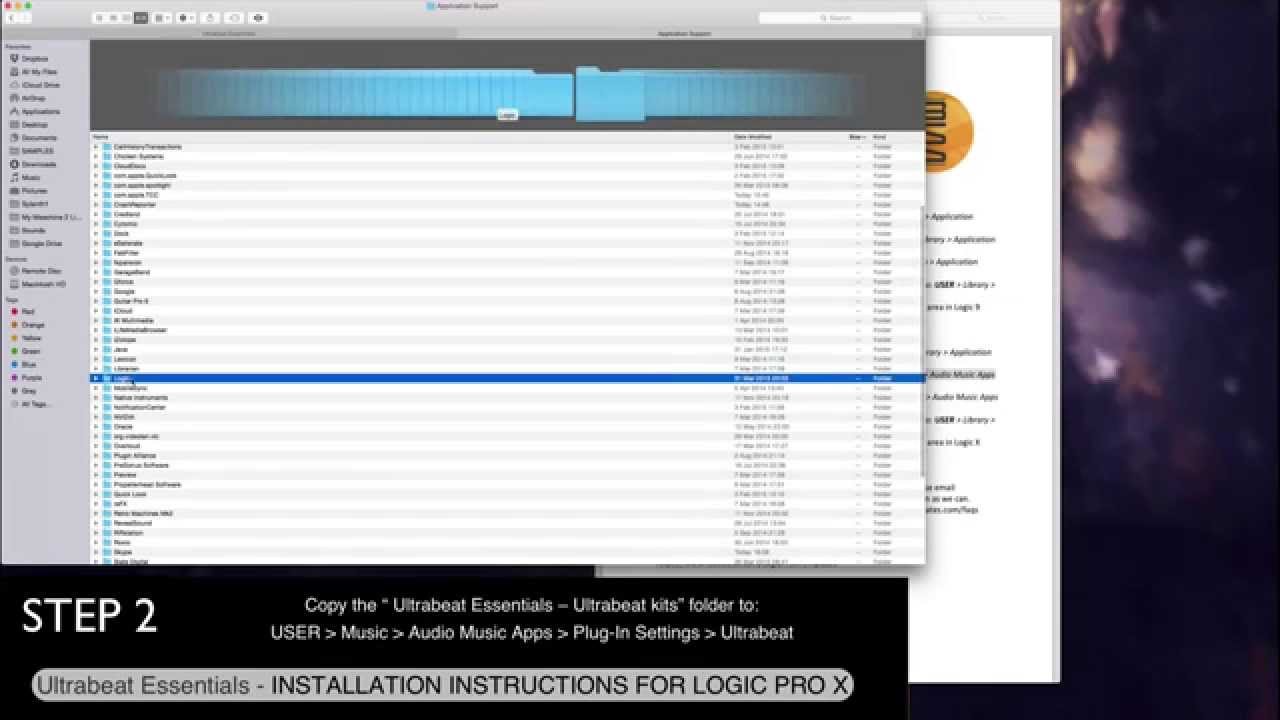Image resolution: width=1280 pixels, height=720 pixels.
Task: Click the file list vertical scrollbar
Action: coord(922,340)
